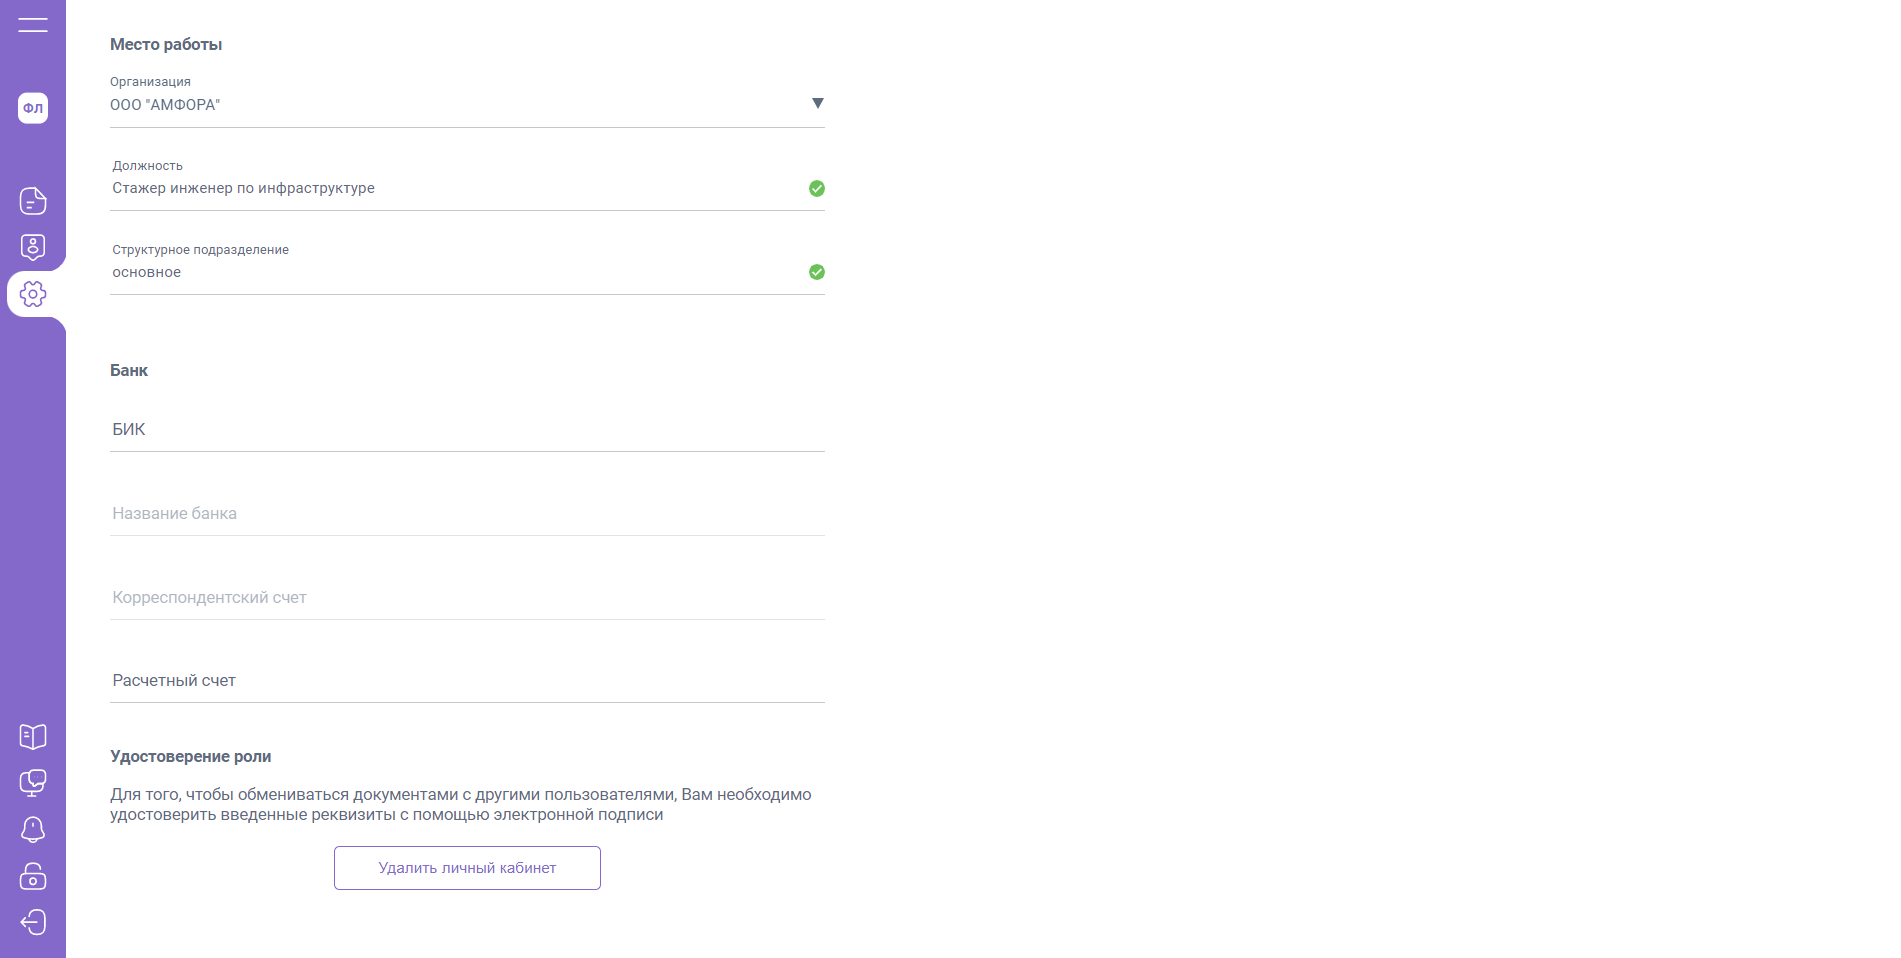This screenshot has width=1901, height=958.
Task: Log out using the exit icon
Action: click(33, 922)
